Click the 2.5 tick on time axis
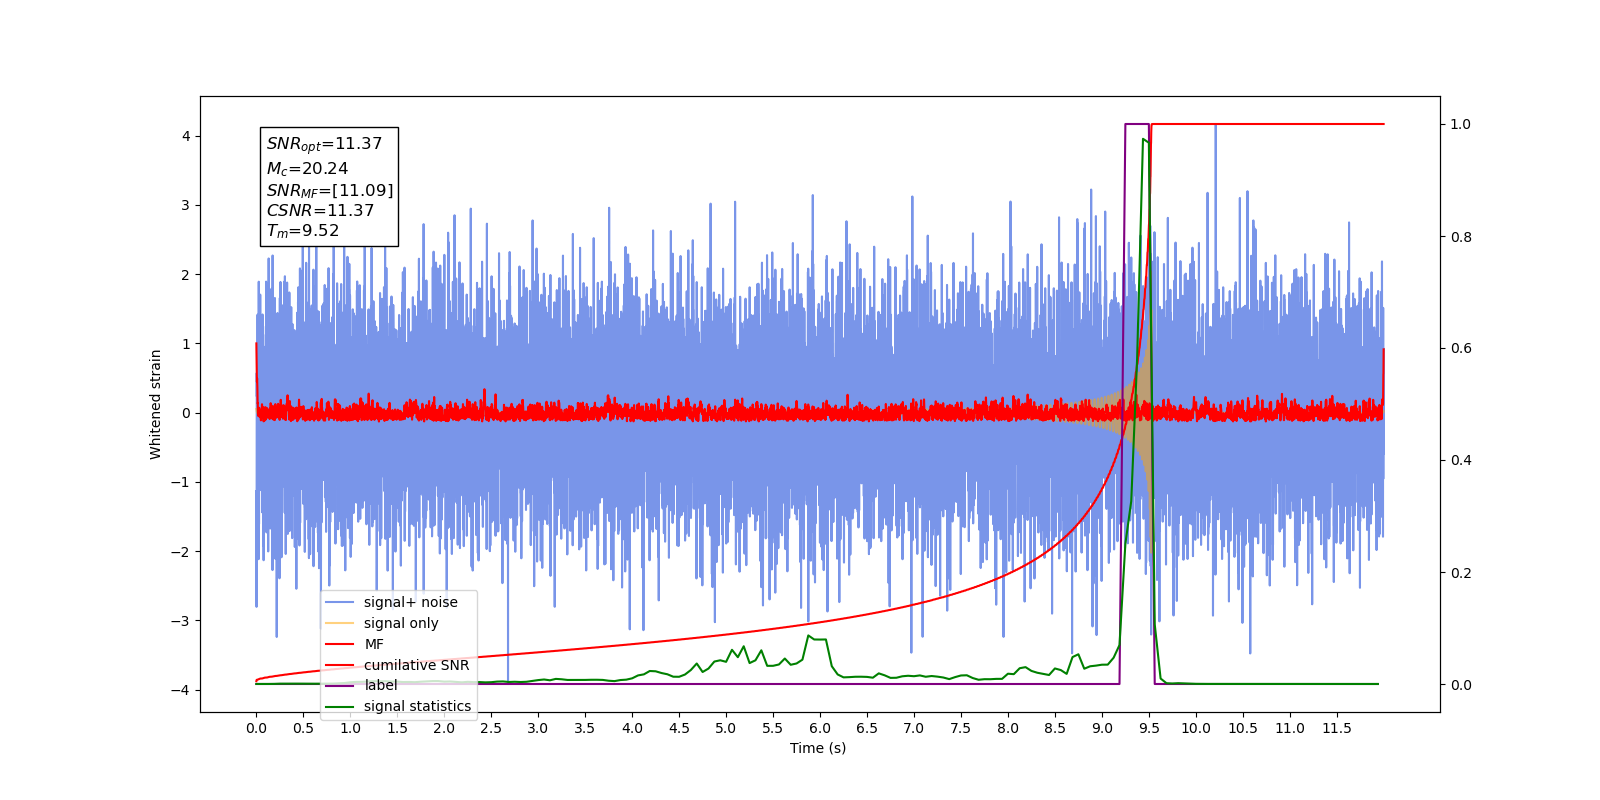This screenshot has width=1600, height=800. tap(491, 728)
